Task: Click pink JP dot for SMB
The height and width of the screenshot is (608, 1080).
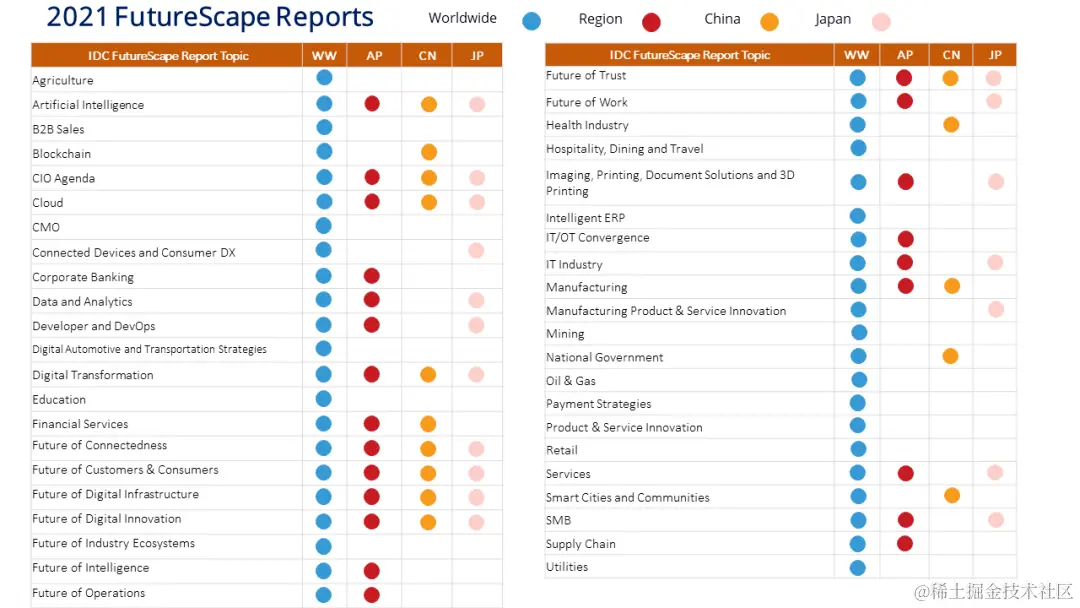Action: [x=995, y=520]
